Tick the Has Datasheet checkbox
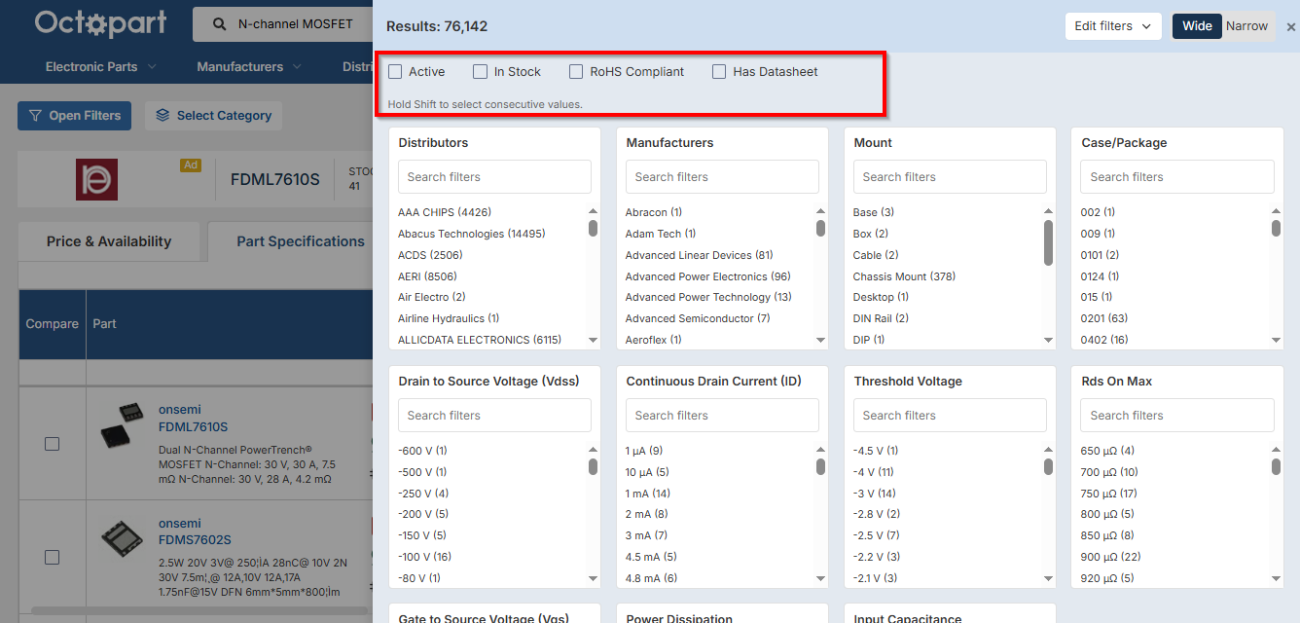The image size is (1300, 623). click(719, 72)
